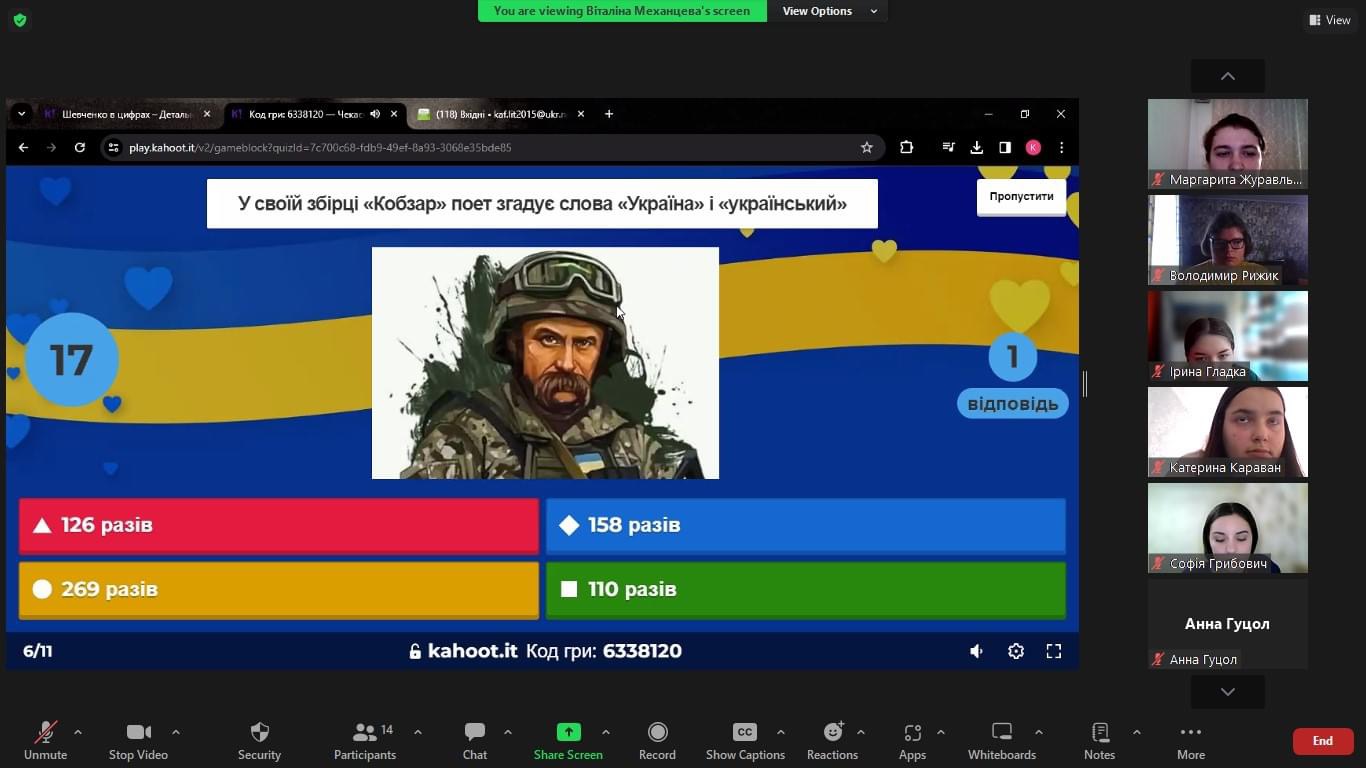Choose red answer 126 разів
Screen dimensions: 1366x768
pyautogui.click(x=279, y=525)
